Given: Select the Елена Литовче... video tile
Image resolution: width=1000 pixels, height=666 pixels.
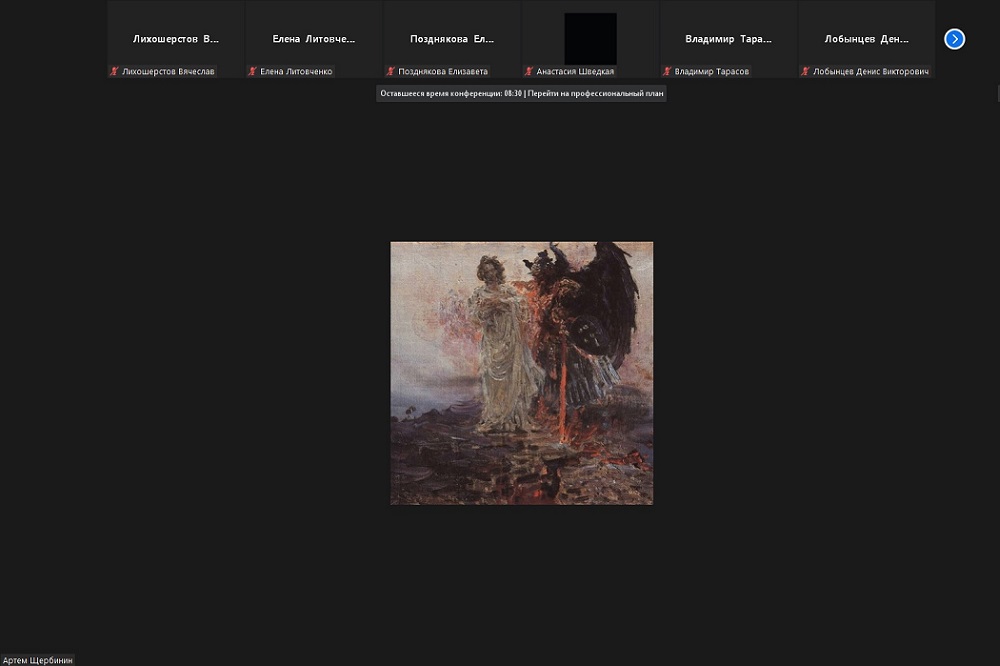Looking at the screenshot, I should click(314, 39).
